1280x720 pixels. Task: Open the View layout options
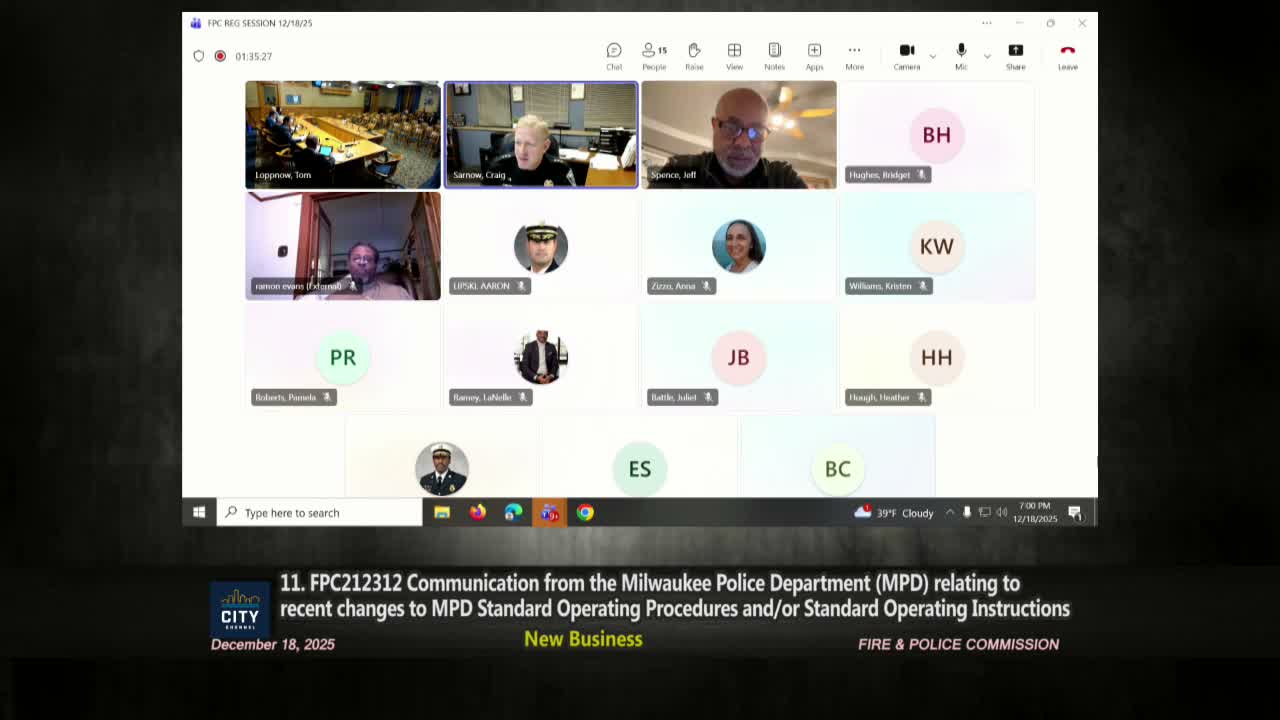pyautogui.click(x=734, y=56)
